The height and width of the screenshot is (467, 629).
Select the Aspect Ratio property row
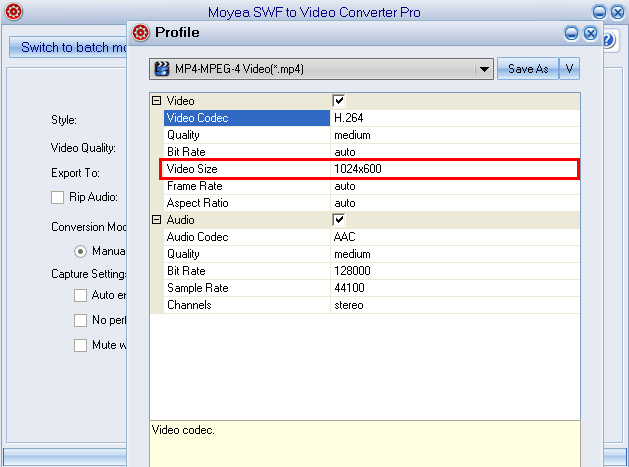point(371,203)
